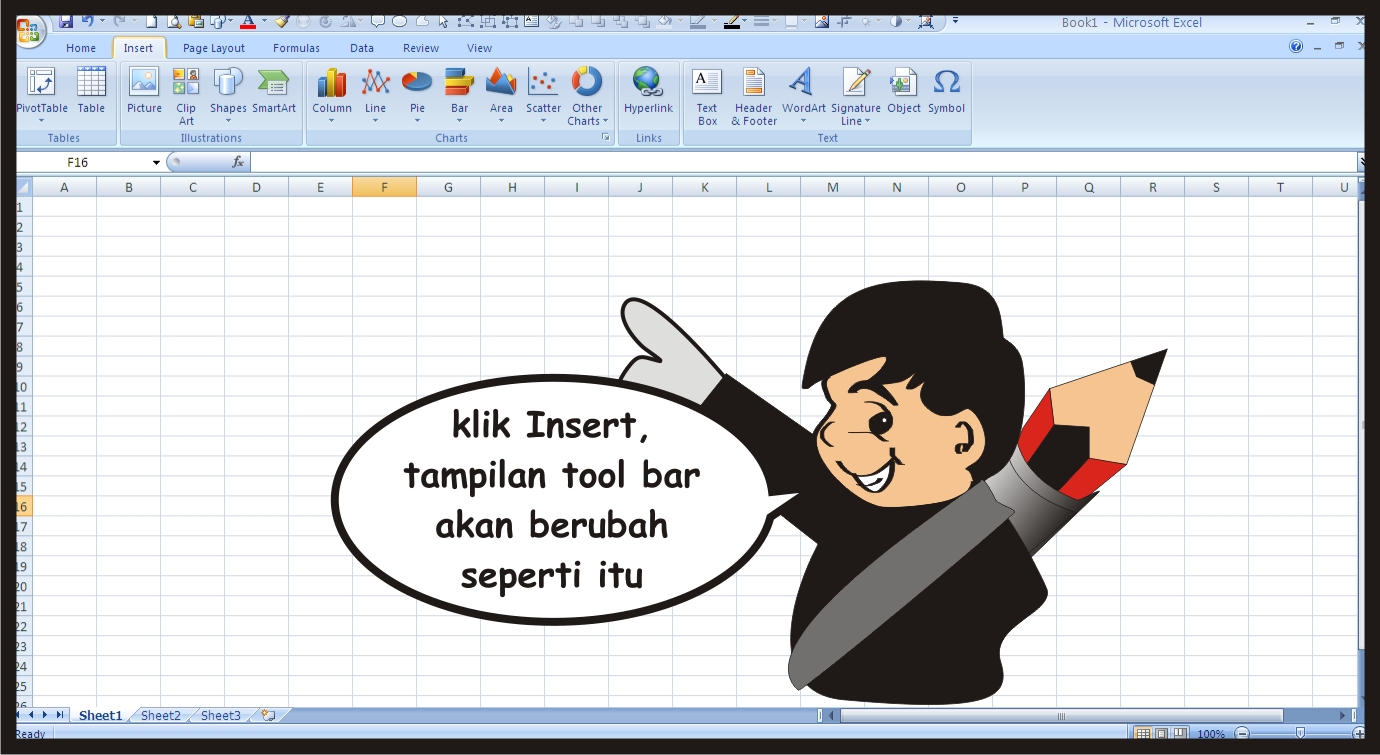Open the Name Box dropdown
The width and height of the screenshot is (1380, 755).
156,161
